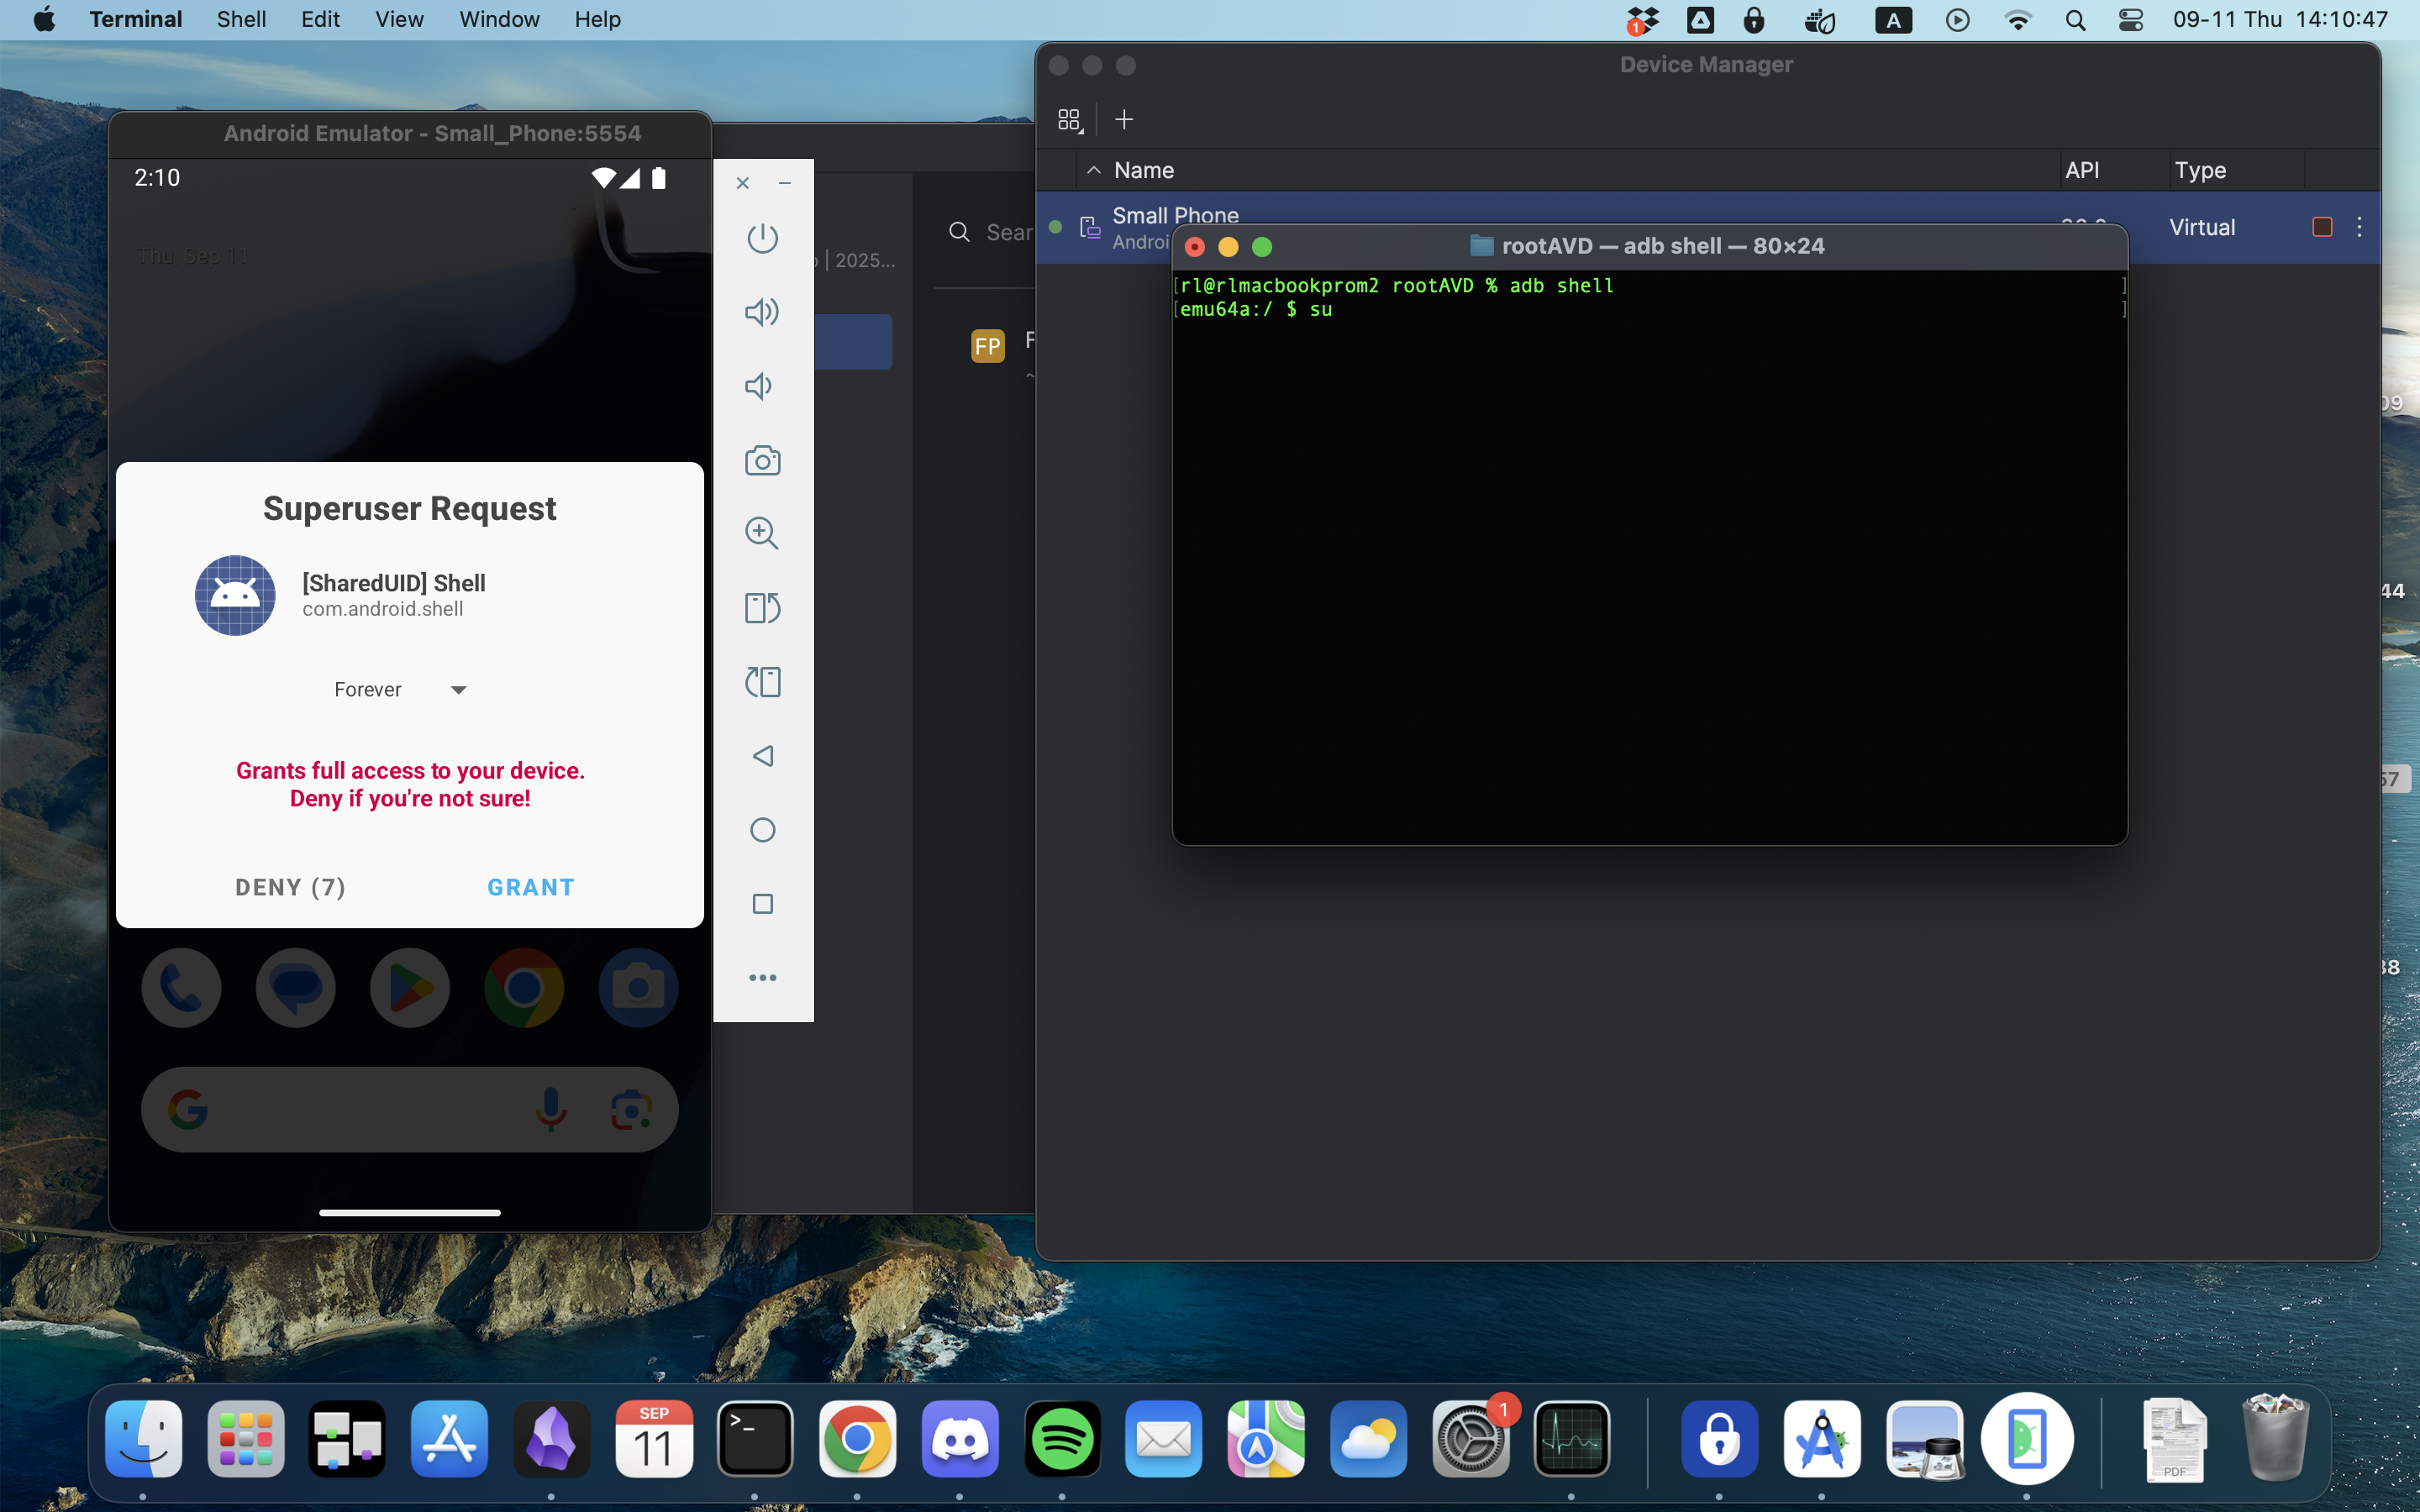
Task: Click the GRANT button in Superuser Request
Action: (531, 887)
